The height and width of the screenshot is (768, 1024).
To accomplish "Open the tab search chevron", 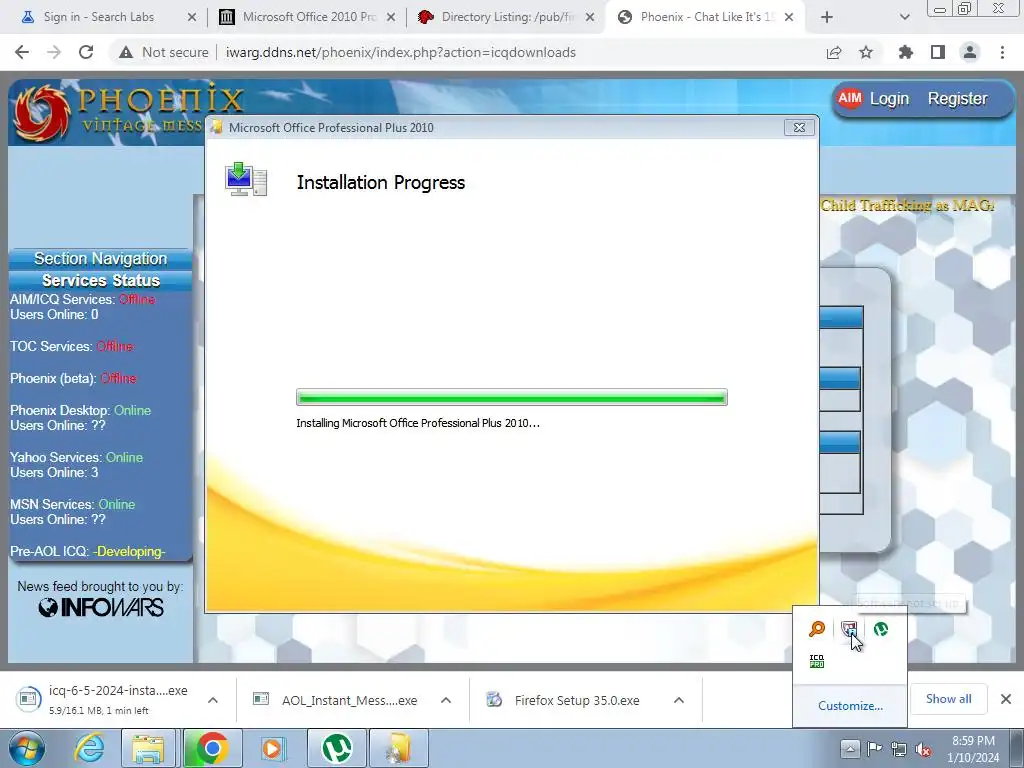I will coord(904,17).
